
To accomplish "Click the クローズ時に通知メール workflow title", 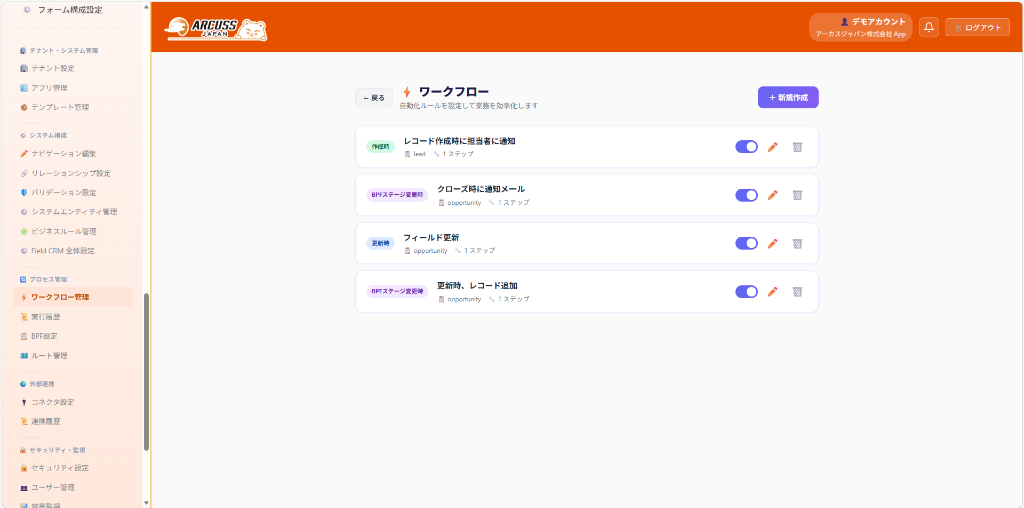I will coord(481,189).
